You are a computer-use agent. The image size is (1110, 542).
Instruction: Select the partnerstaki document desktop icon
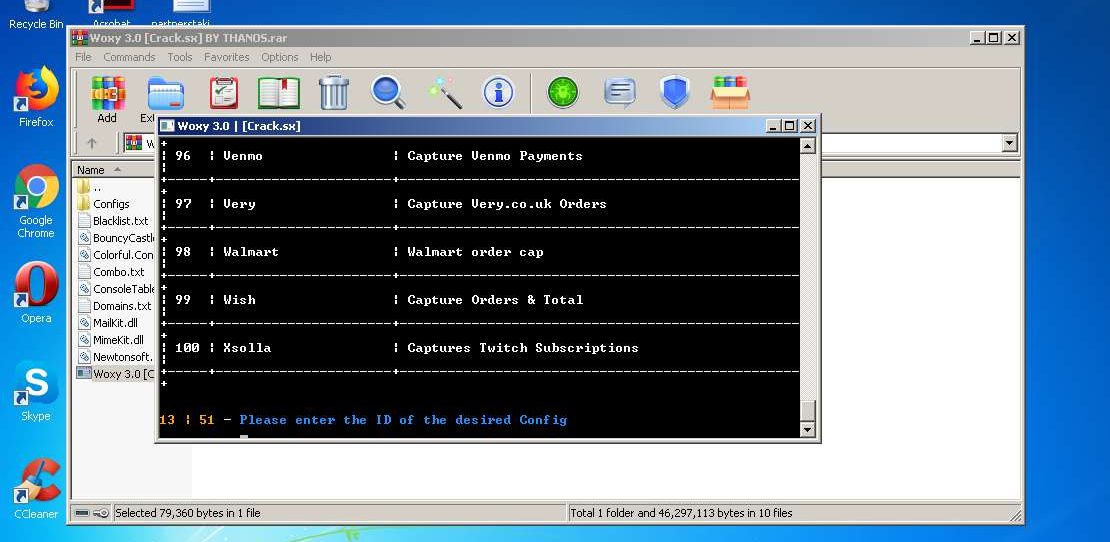(x=181, y=13)
